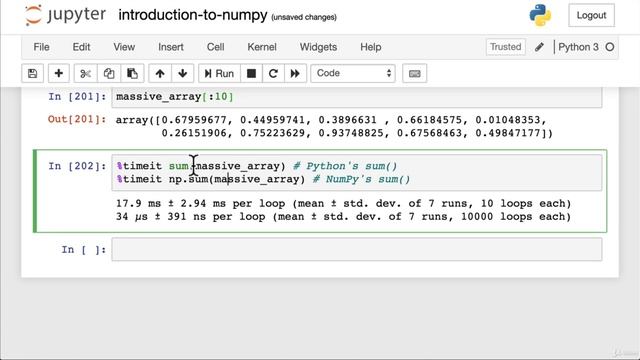Insert cell below with plus icon
Screen dimensions: 640x360
pos(59,73)
